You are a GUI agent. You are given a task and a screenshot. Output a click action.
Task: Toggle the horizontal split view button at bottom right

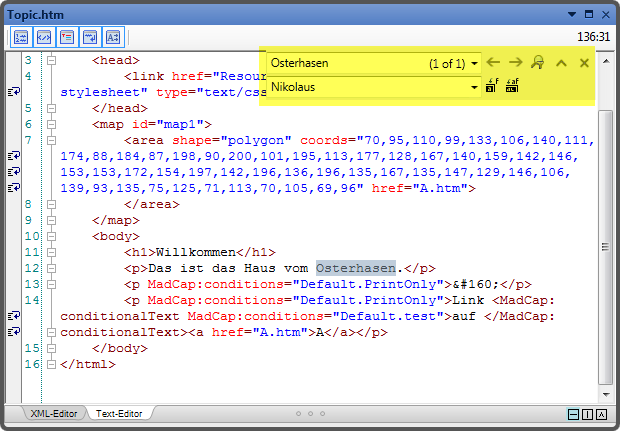coord(573,414)
